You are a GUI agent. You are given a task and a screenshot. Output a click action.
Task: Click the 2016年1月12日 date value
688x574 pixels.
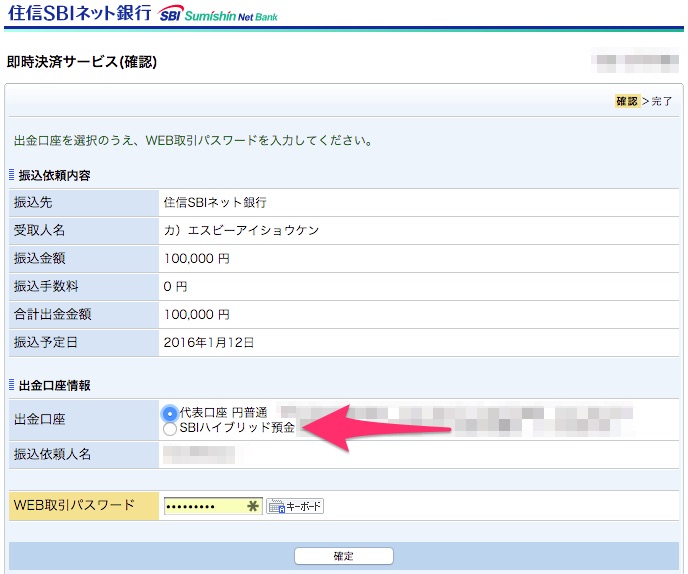[x=209, y=342]
